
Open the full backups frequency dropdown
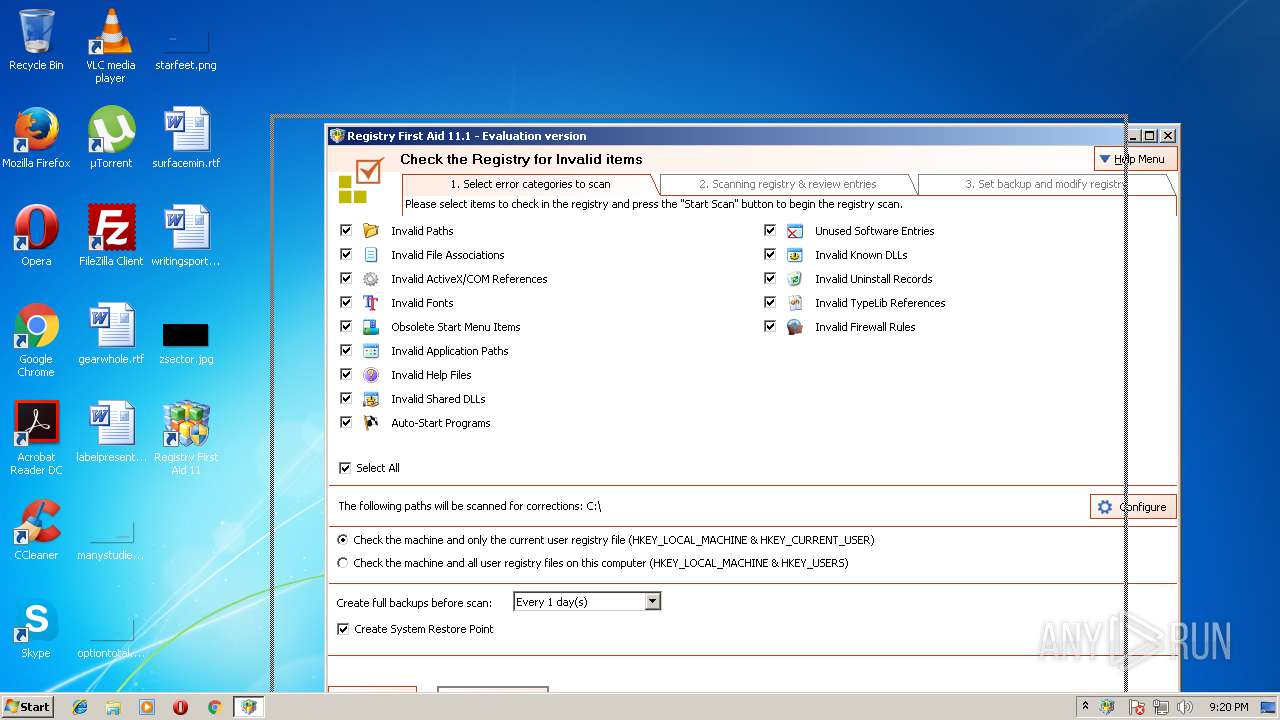[653, 602]
